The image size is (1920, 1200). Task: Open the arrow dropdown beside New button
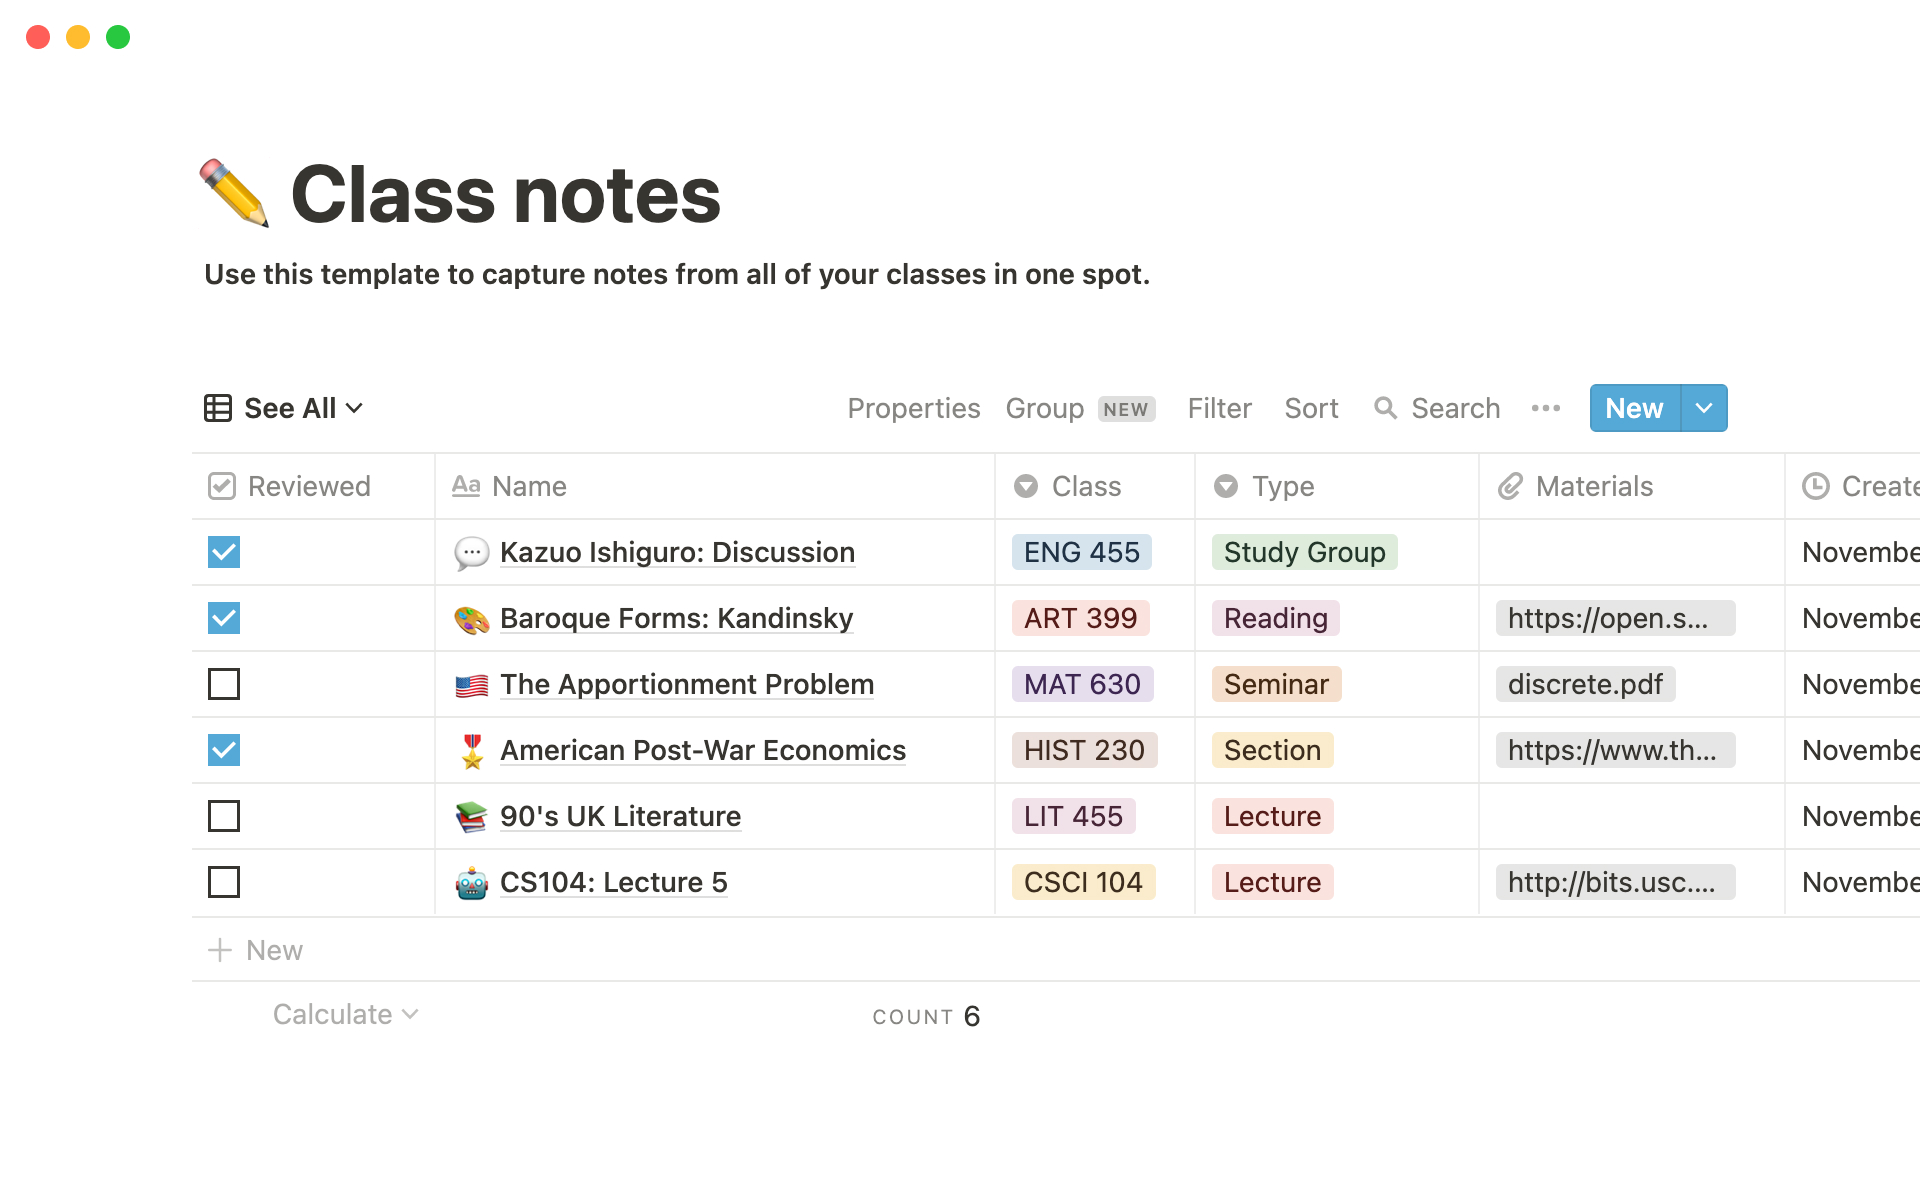pyautogui.click(x=1704, y=408)
